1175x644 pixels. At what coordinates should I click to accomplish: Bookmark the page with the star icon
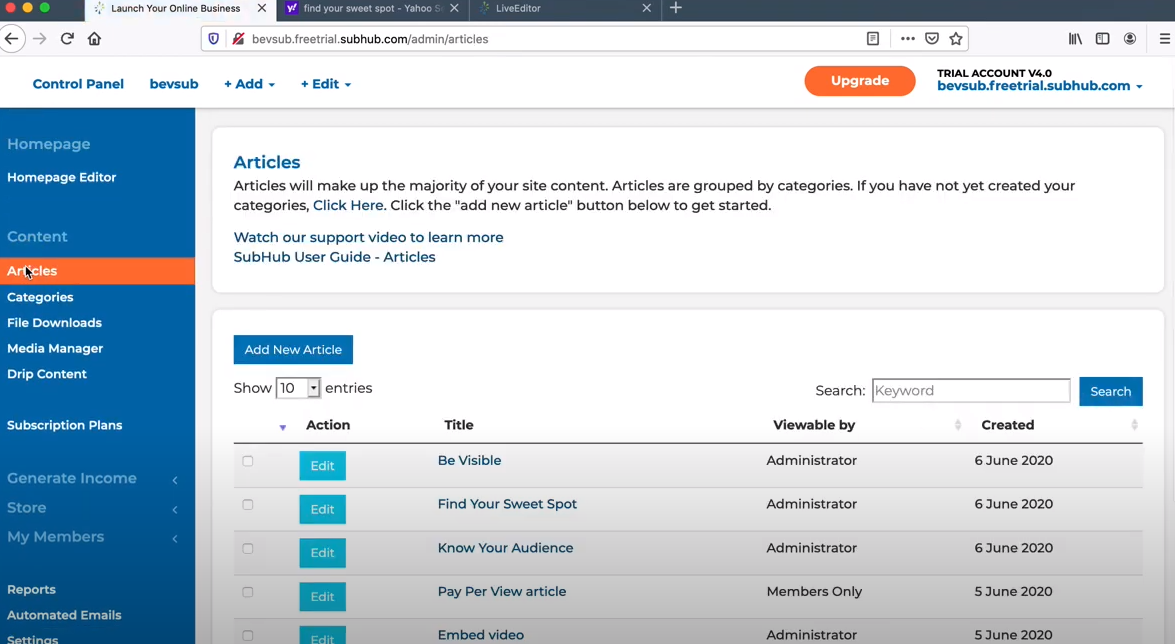click(x=955, y=38)
